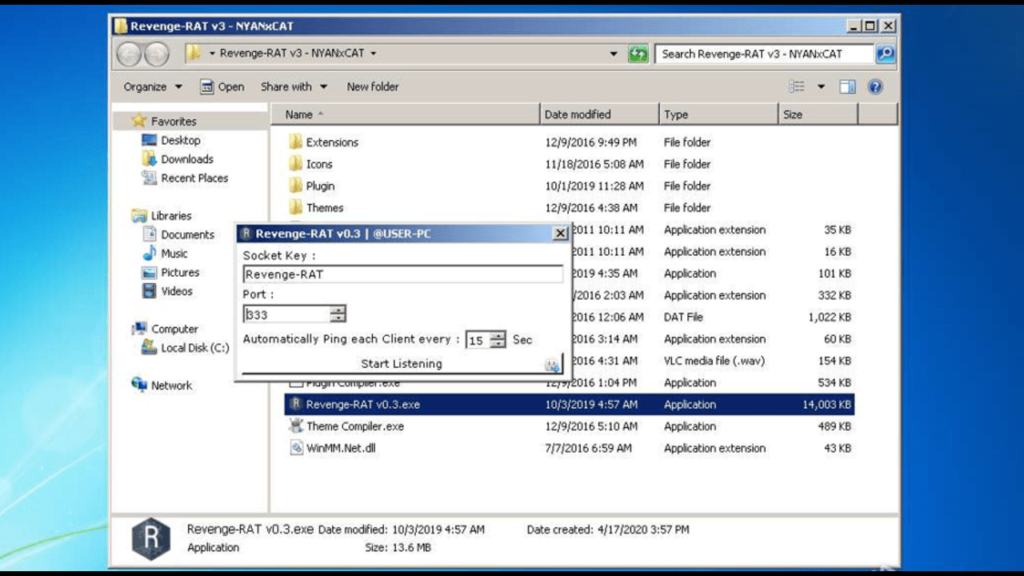
Task: Select Local Disk (C:) in the navigation pane
Action: click(195, 348)
